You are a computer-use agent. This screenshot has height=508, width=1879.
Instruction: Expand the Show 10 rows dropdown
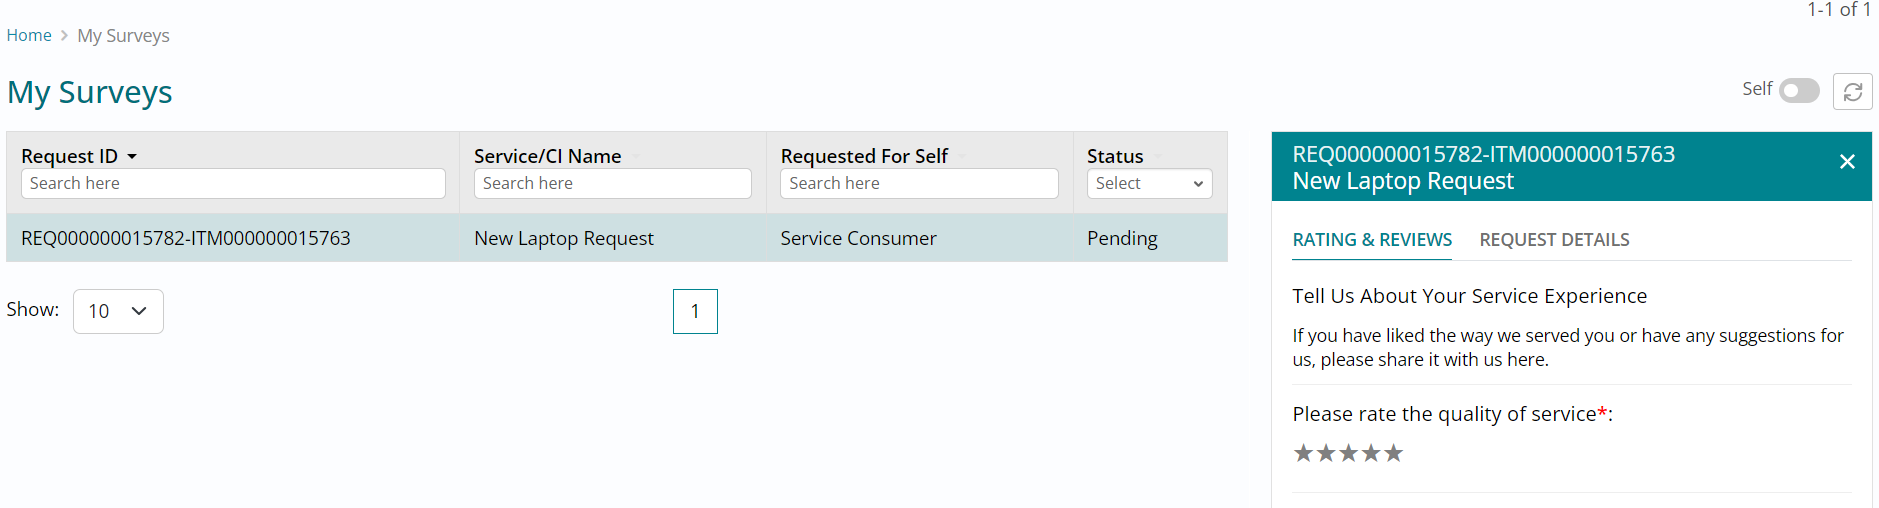118,311
